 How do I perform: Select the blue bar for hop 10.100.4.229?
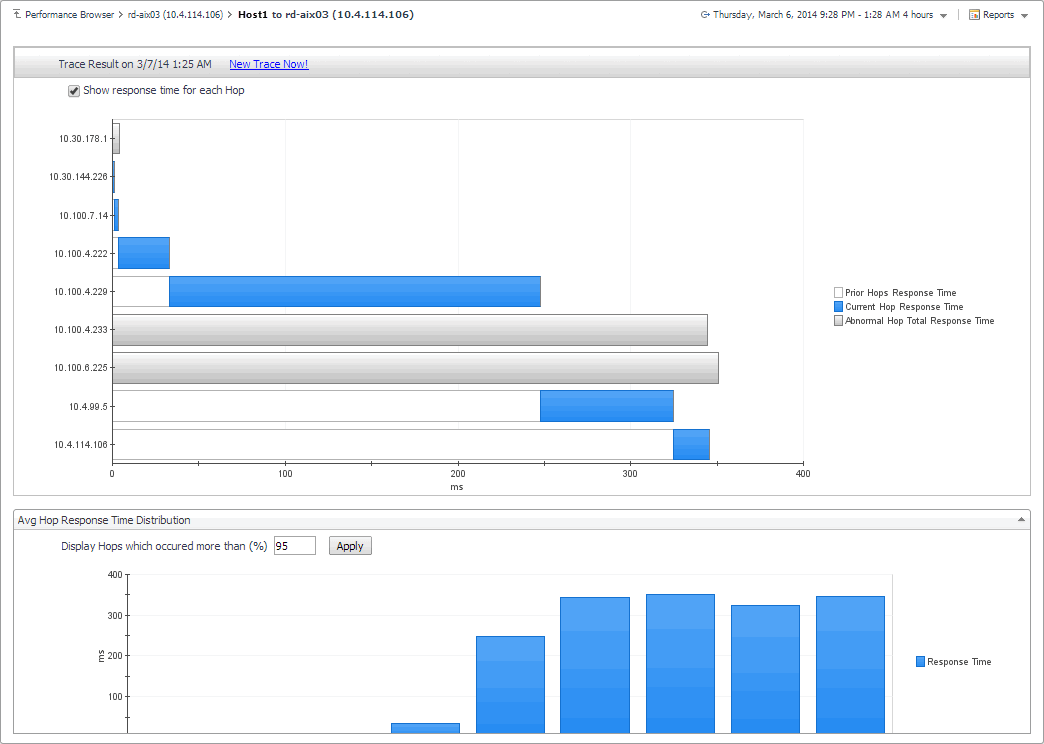355,292
